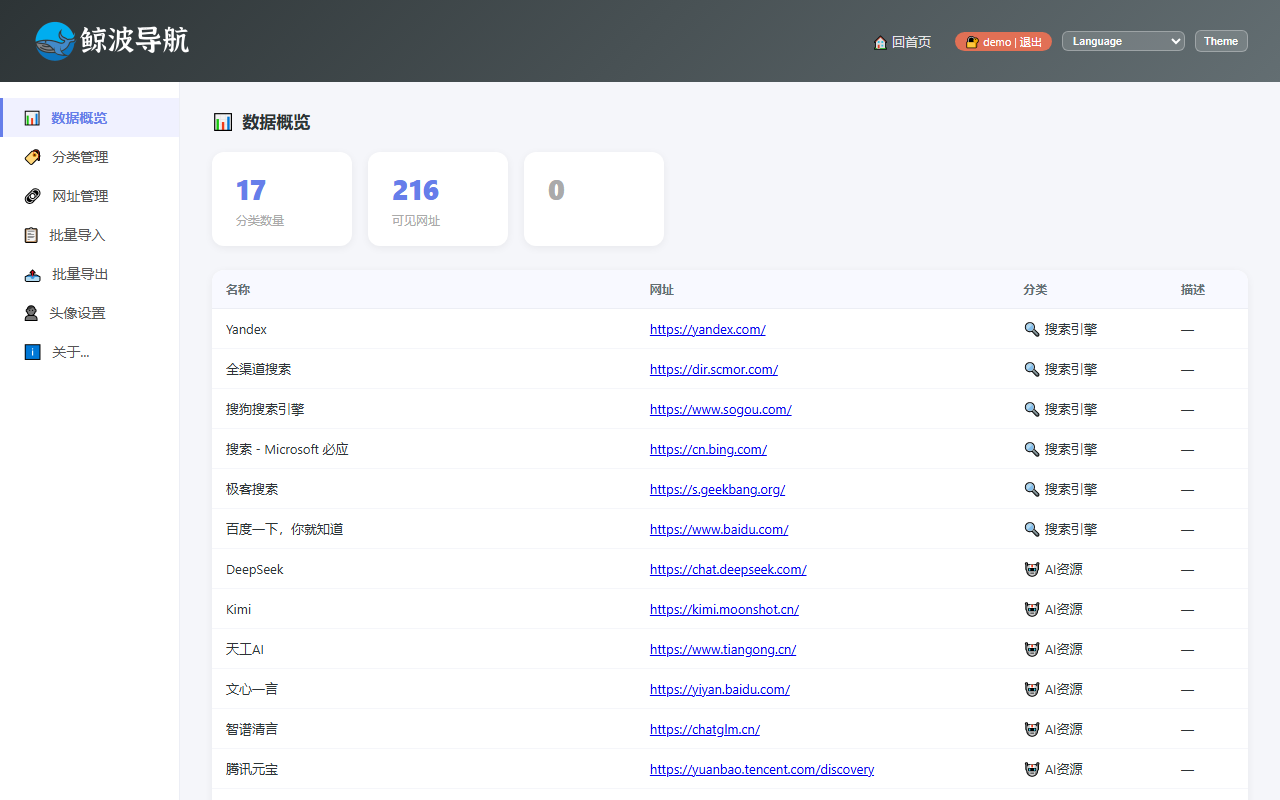Click the 鲸波导航 site title
The width and height of the screenshot is (1280, 800).
pyautogui.click(x=135, y=41)
